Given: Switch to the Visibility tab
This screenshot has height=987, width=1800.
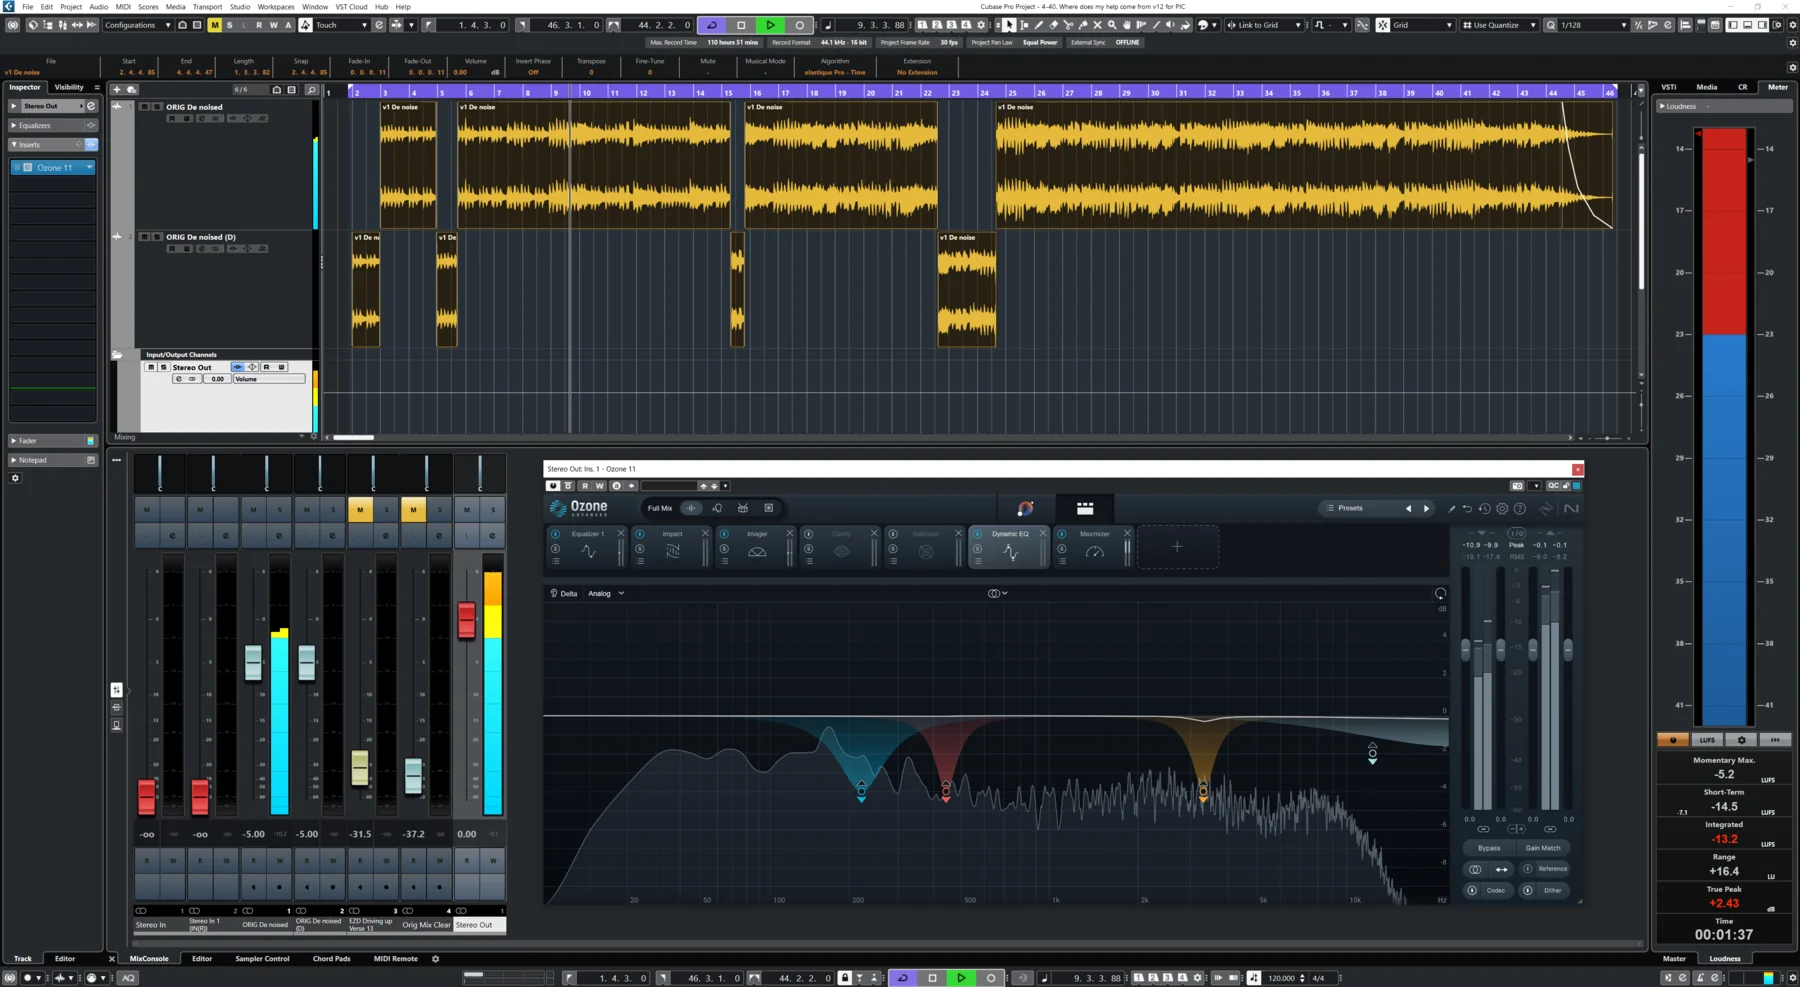Looking at the screenshot, I should click(69, 87).
